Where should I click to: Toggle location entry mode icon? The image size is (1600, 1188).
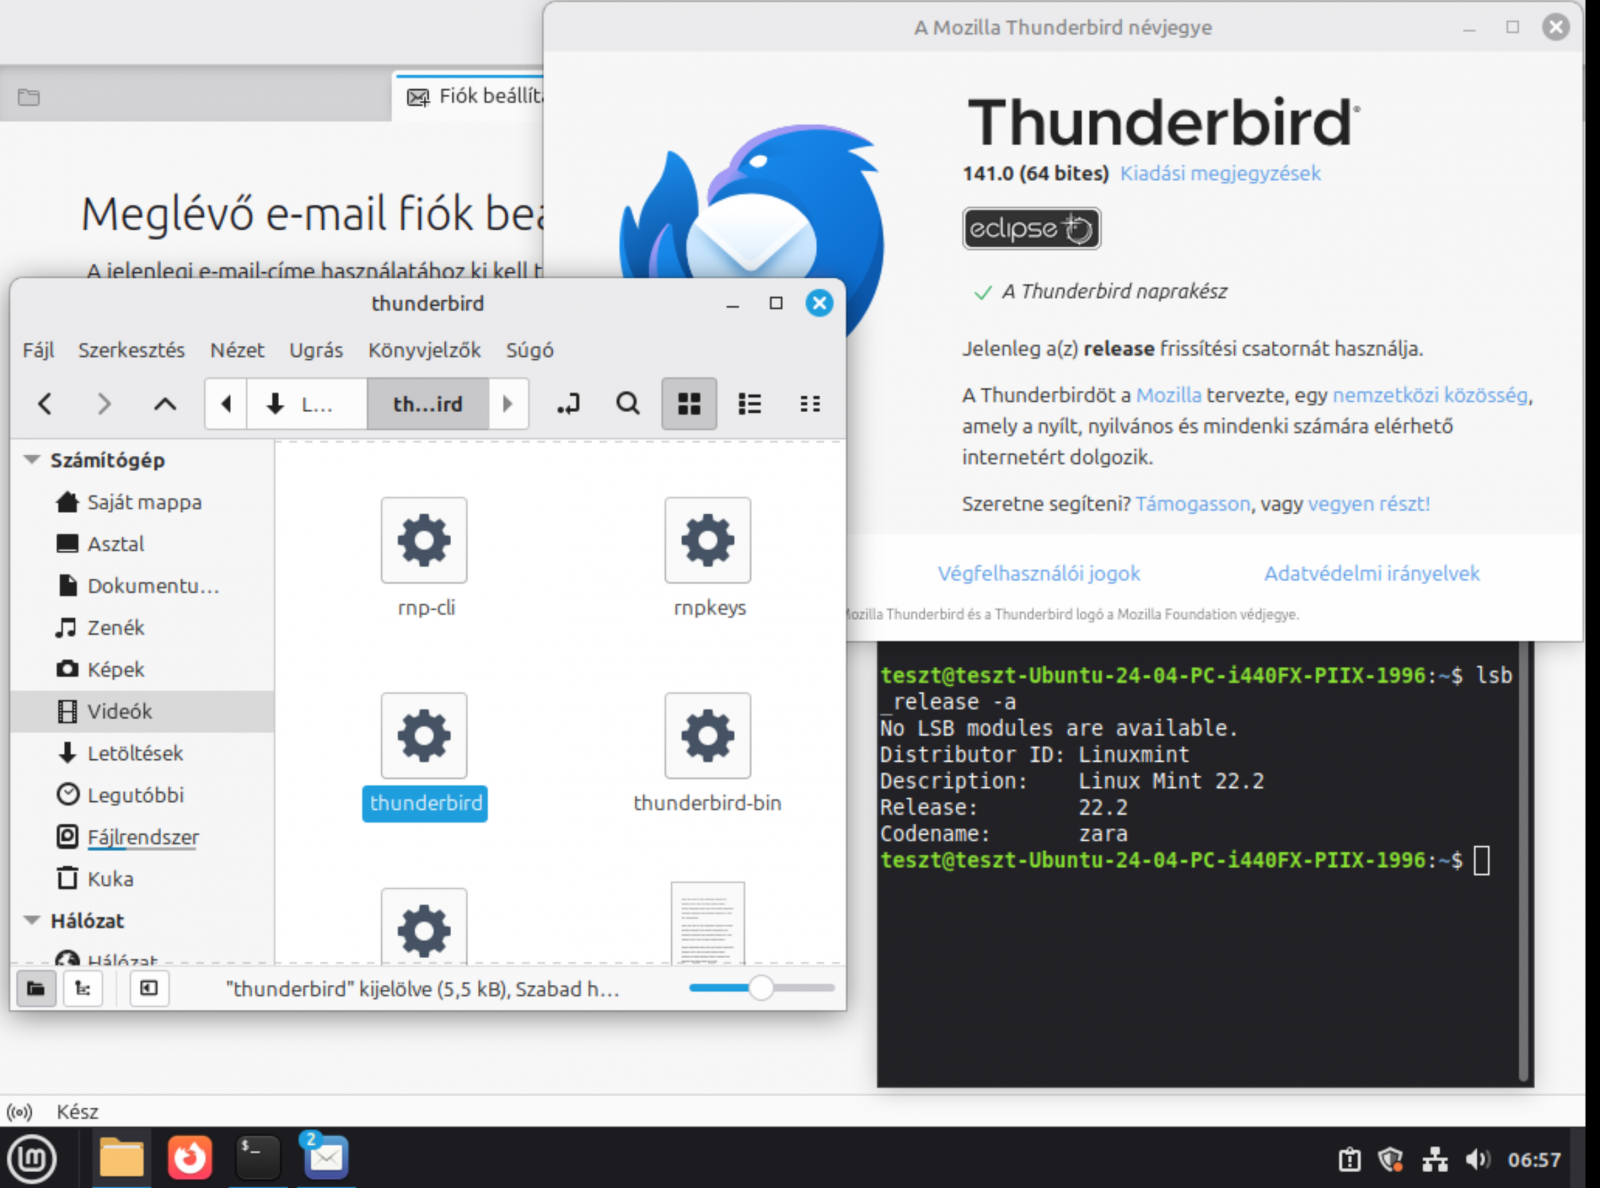568,404
